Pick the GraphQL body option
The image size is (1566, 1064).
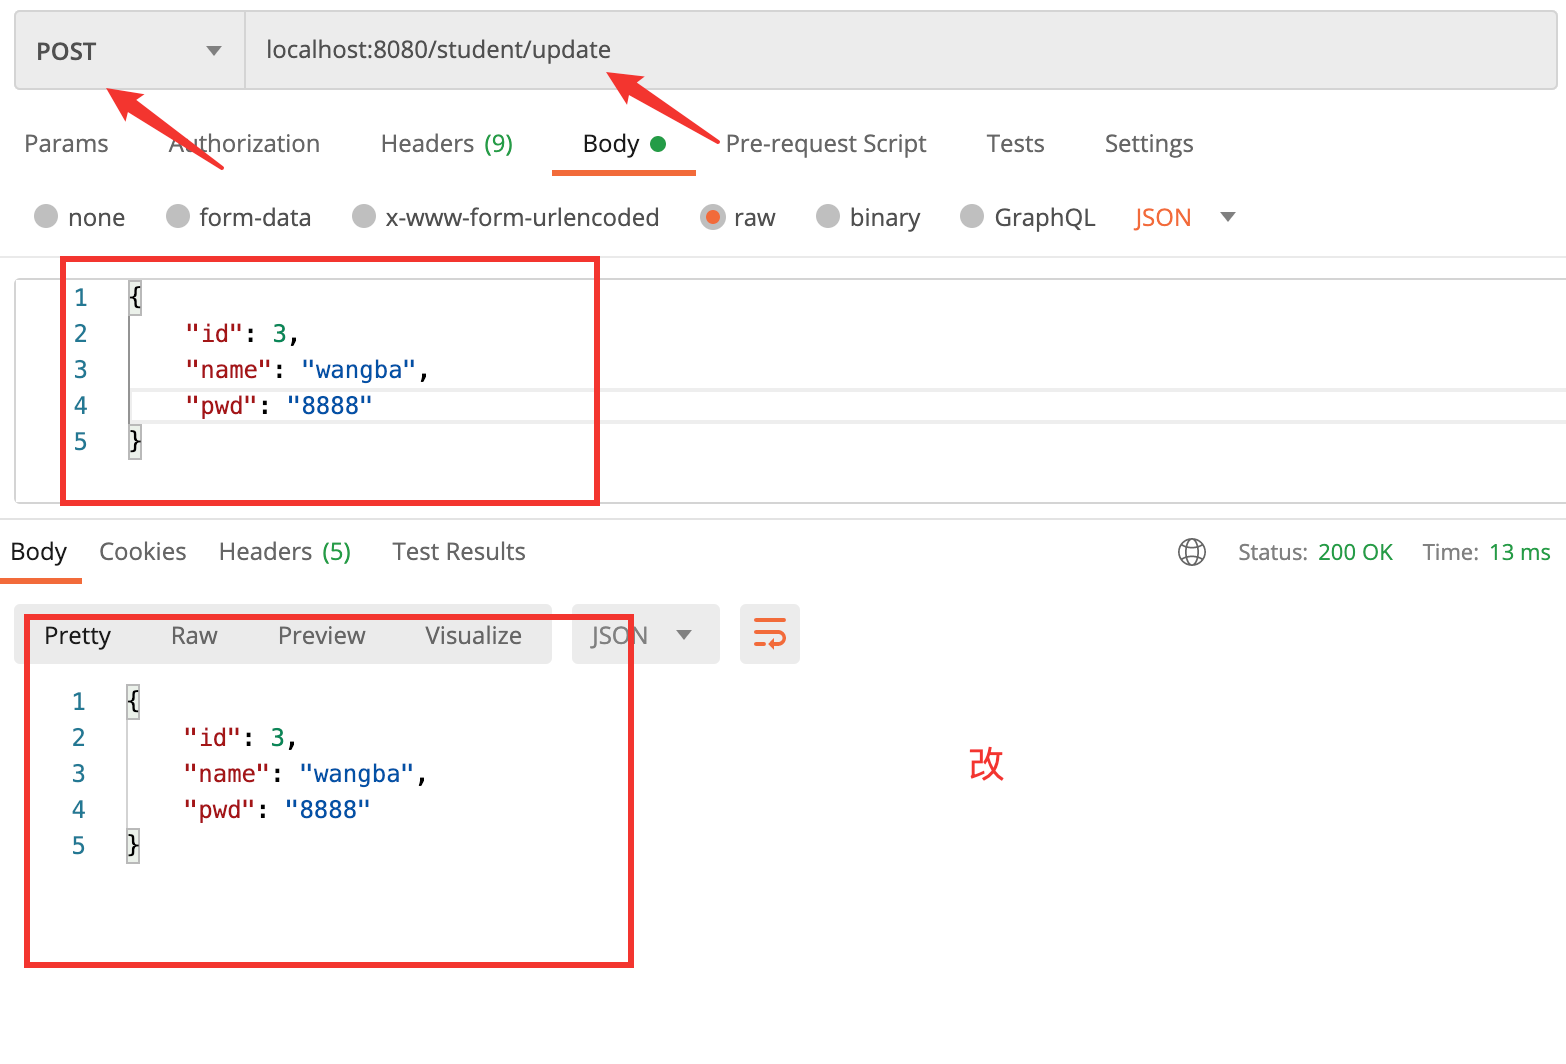[x=972, y=217]
